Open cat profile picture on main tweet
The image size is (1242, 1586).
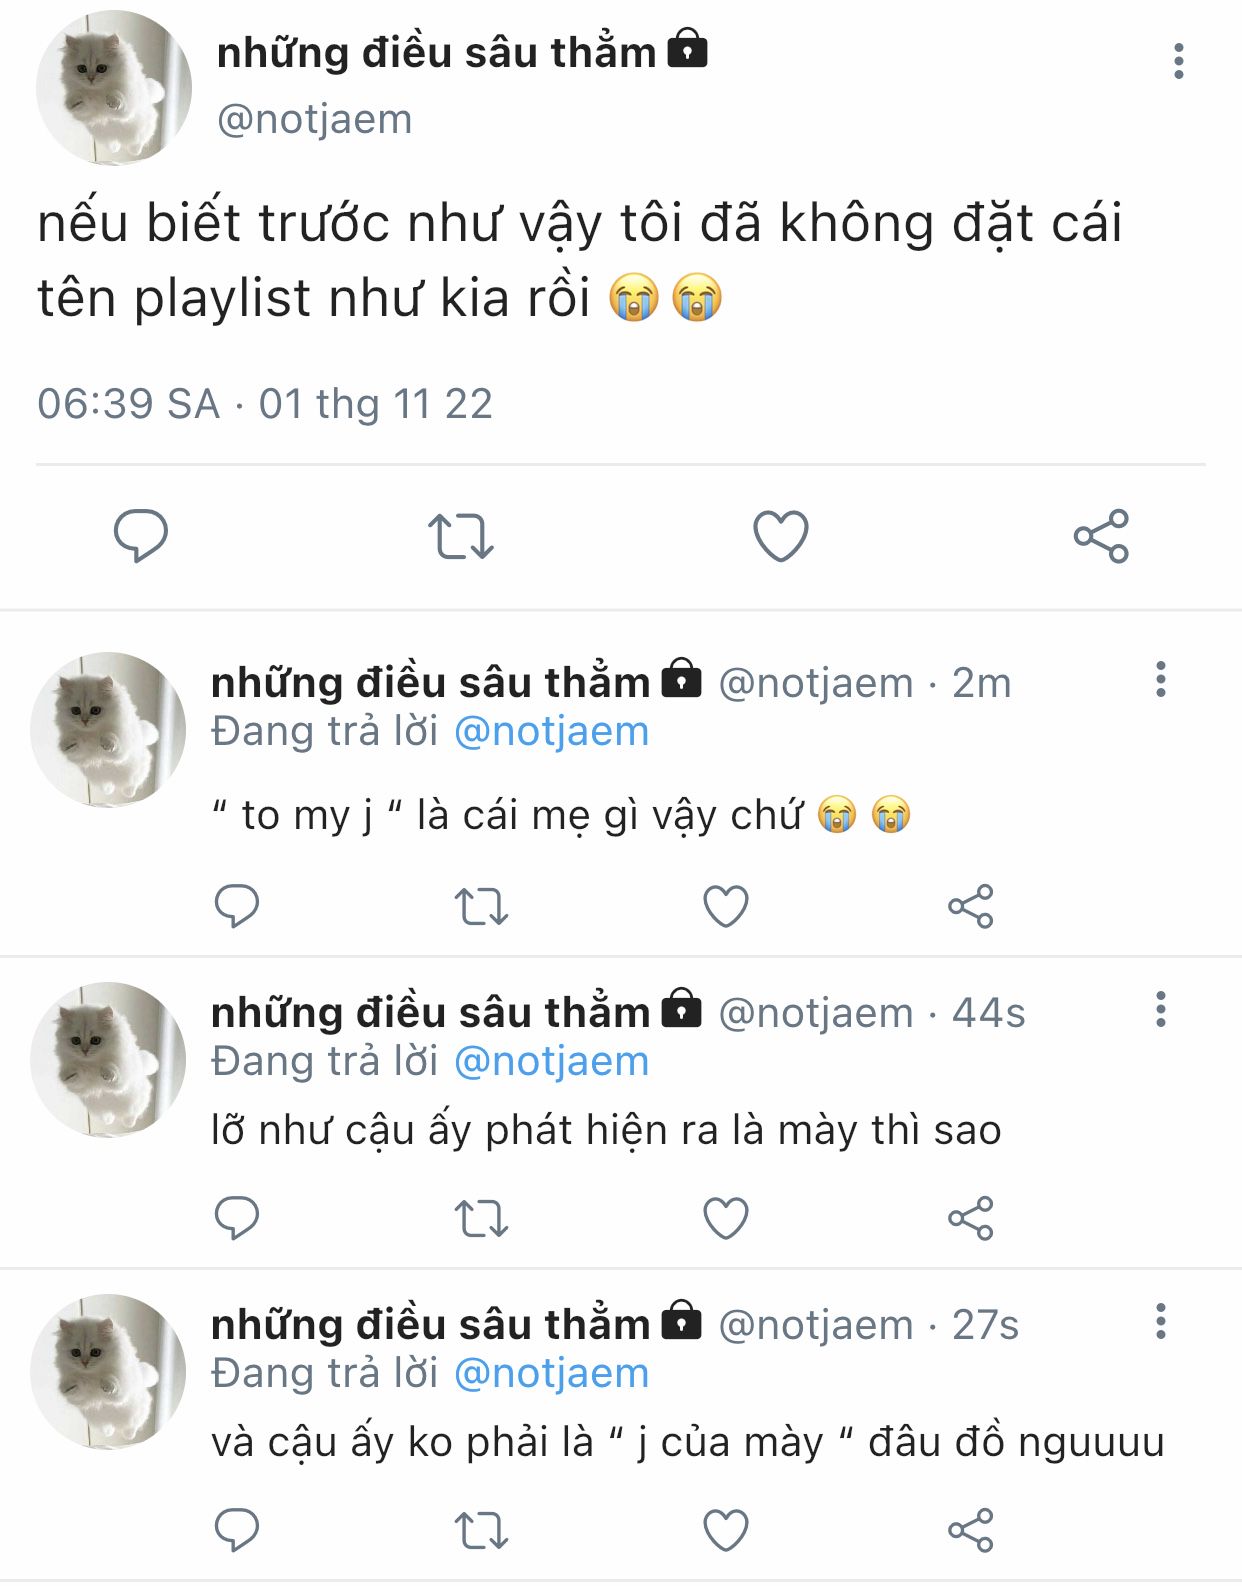113,88
